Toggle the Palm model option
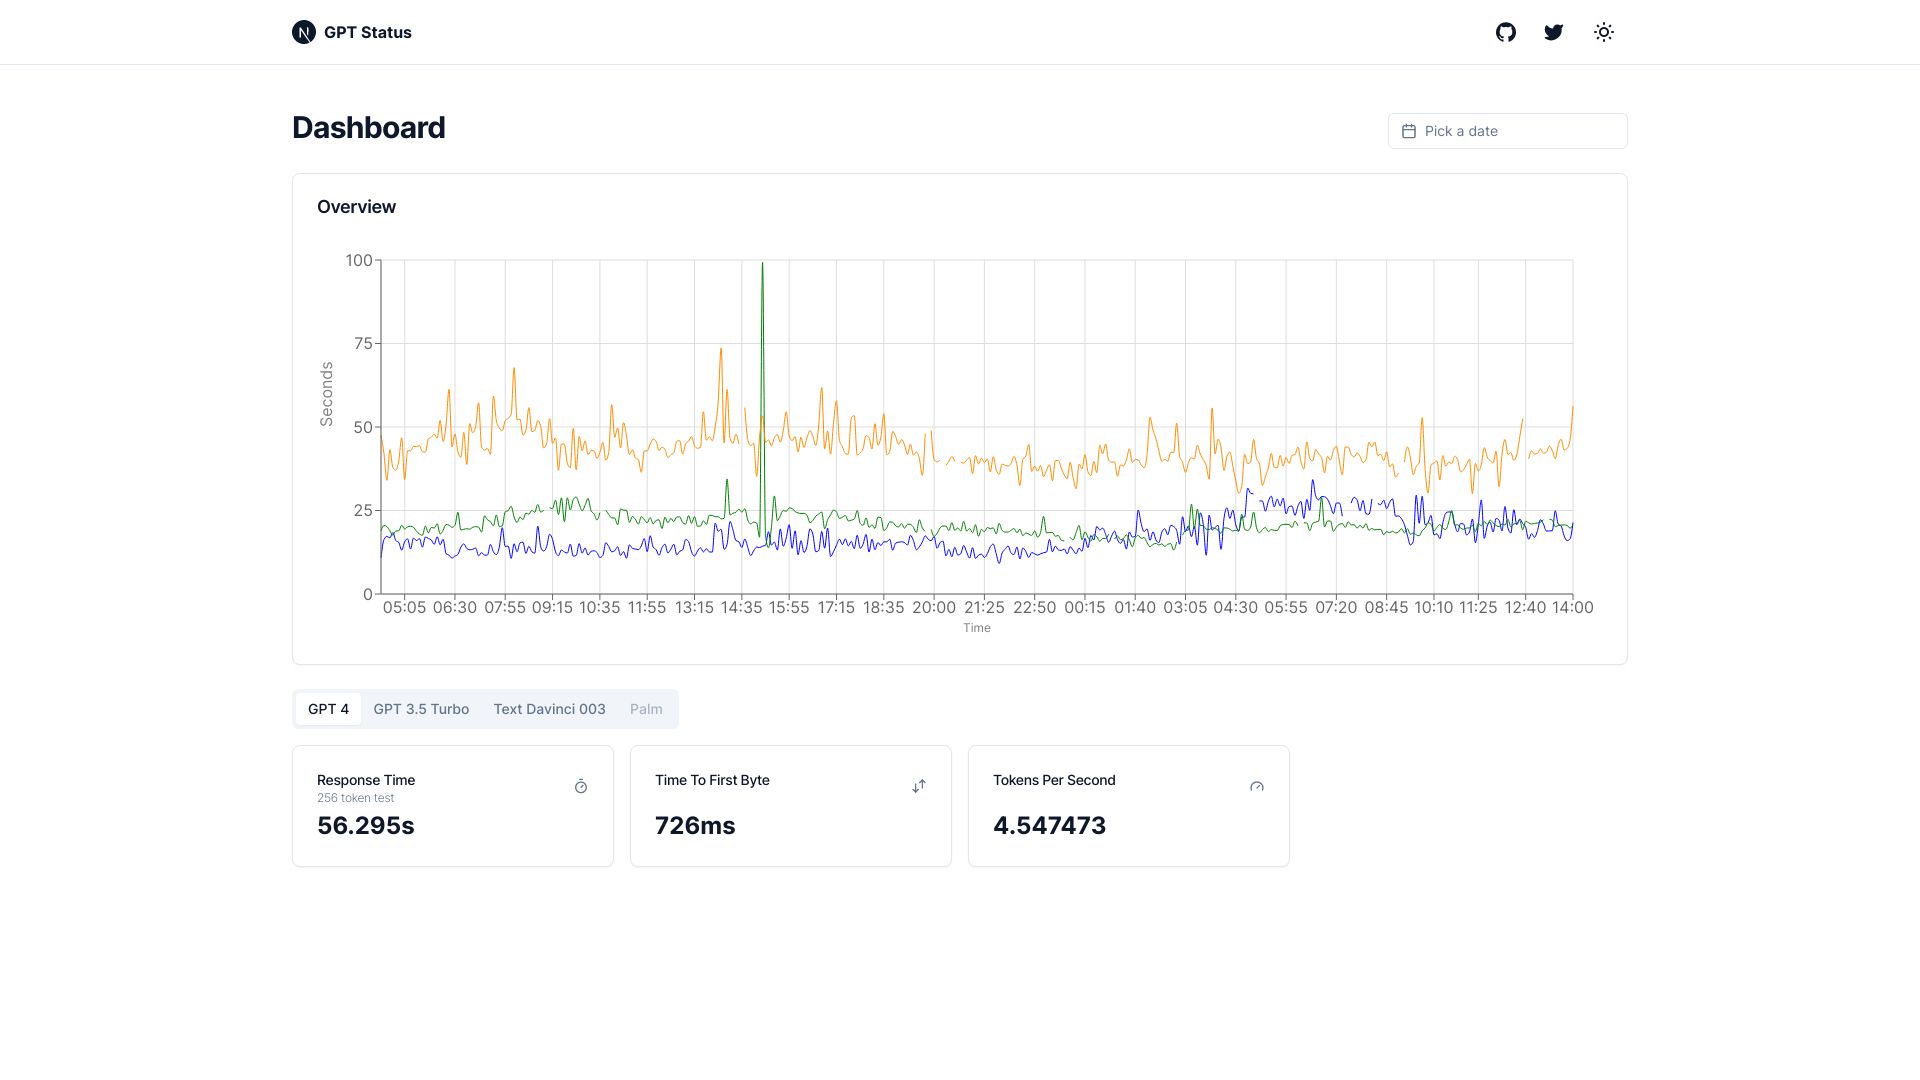Screen dimensions: 1920x1080 [x=646, y=708]
